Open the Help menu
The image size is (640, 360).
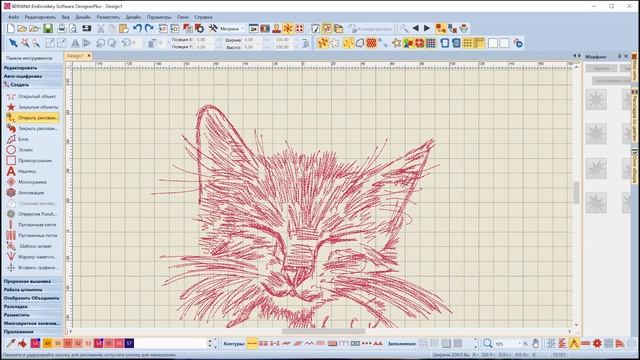(x=203, y=17)
